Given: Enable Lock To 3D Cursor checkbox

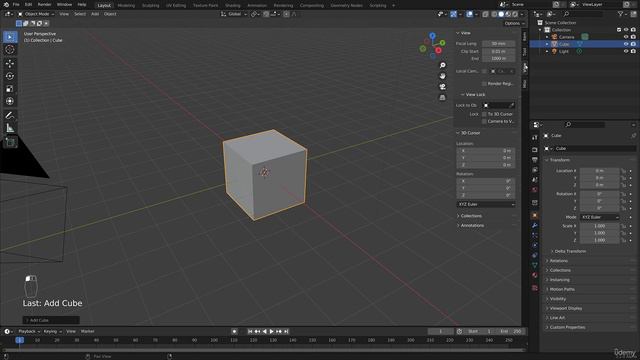Looking at the screenshot, I should [484, 114].
